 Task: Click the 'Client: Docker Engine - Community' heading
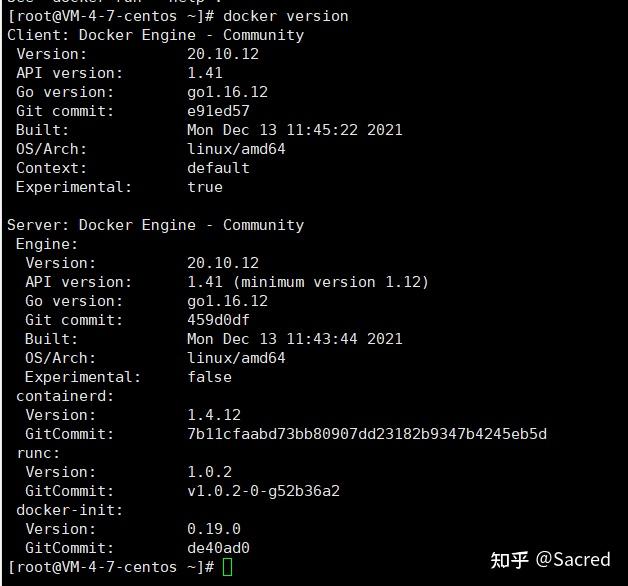[155, 35]
